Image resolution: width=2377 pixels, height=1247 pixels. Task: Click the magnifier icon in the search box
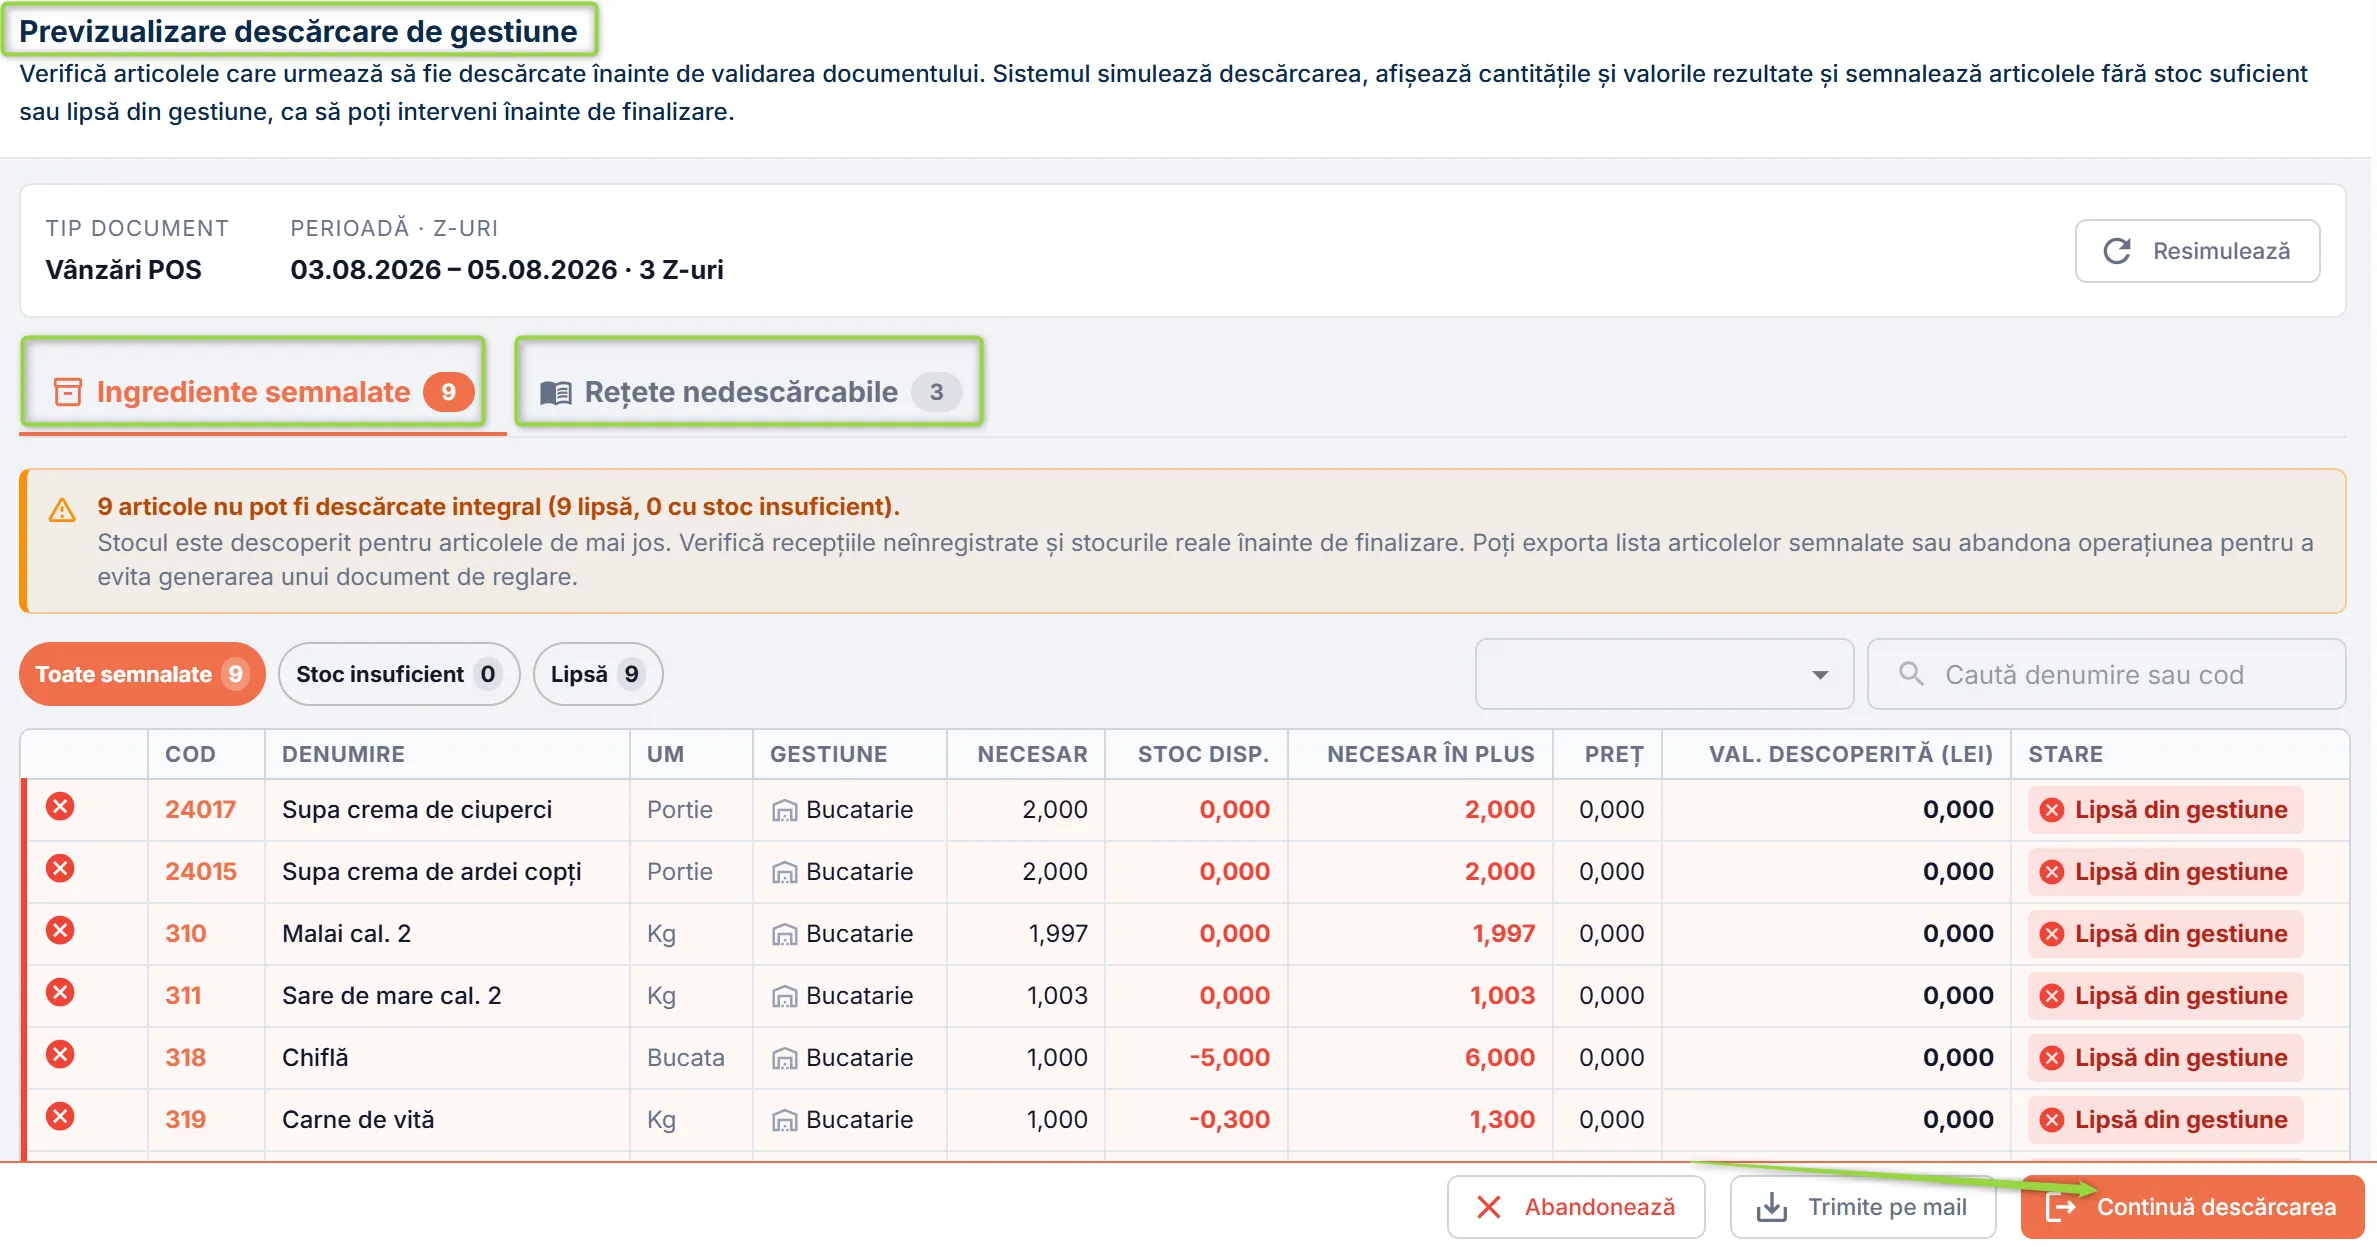[1911, 674]
